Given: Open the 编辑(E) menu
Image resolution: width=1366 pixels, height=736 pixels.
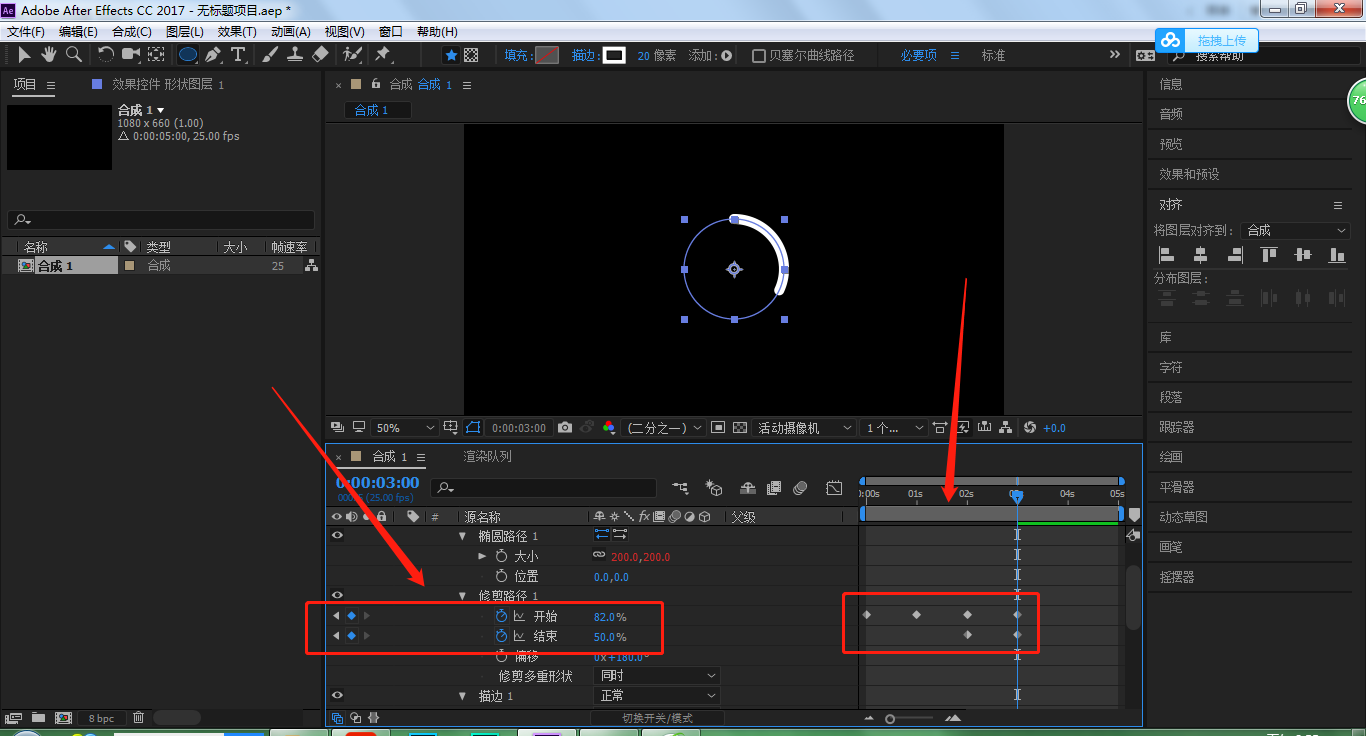Looking at the screenshot, I should tap(78, 32).
